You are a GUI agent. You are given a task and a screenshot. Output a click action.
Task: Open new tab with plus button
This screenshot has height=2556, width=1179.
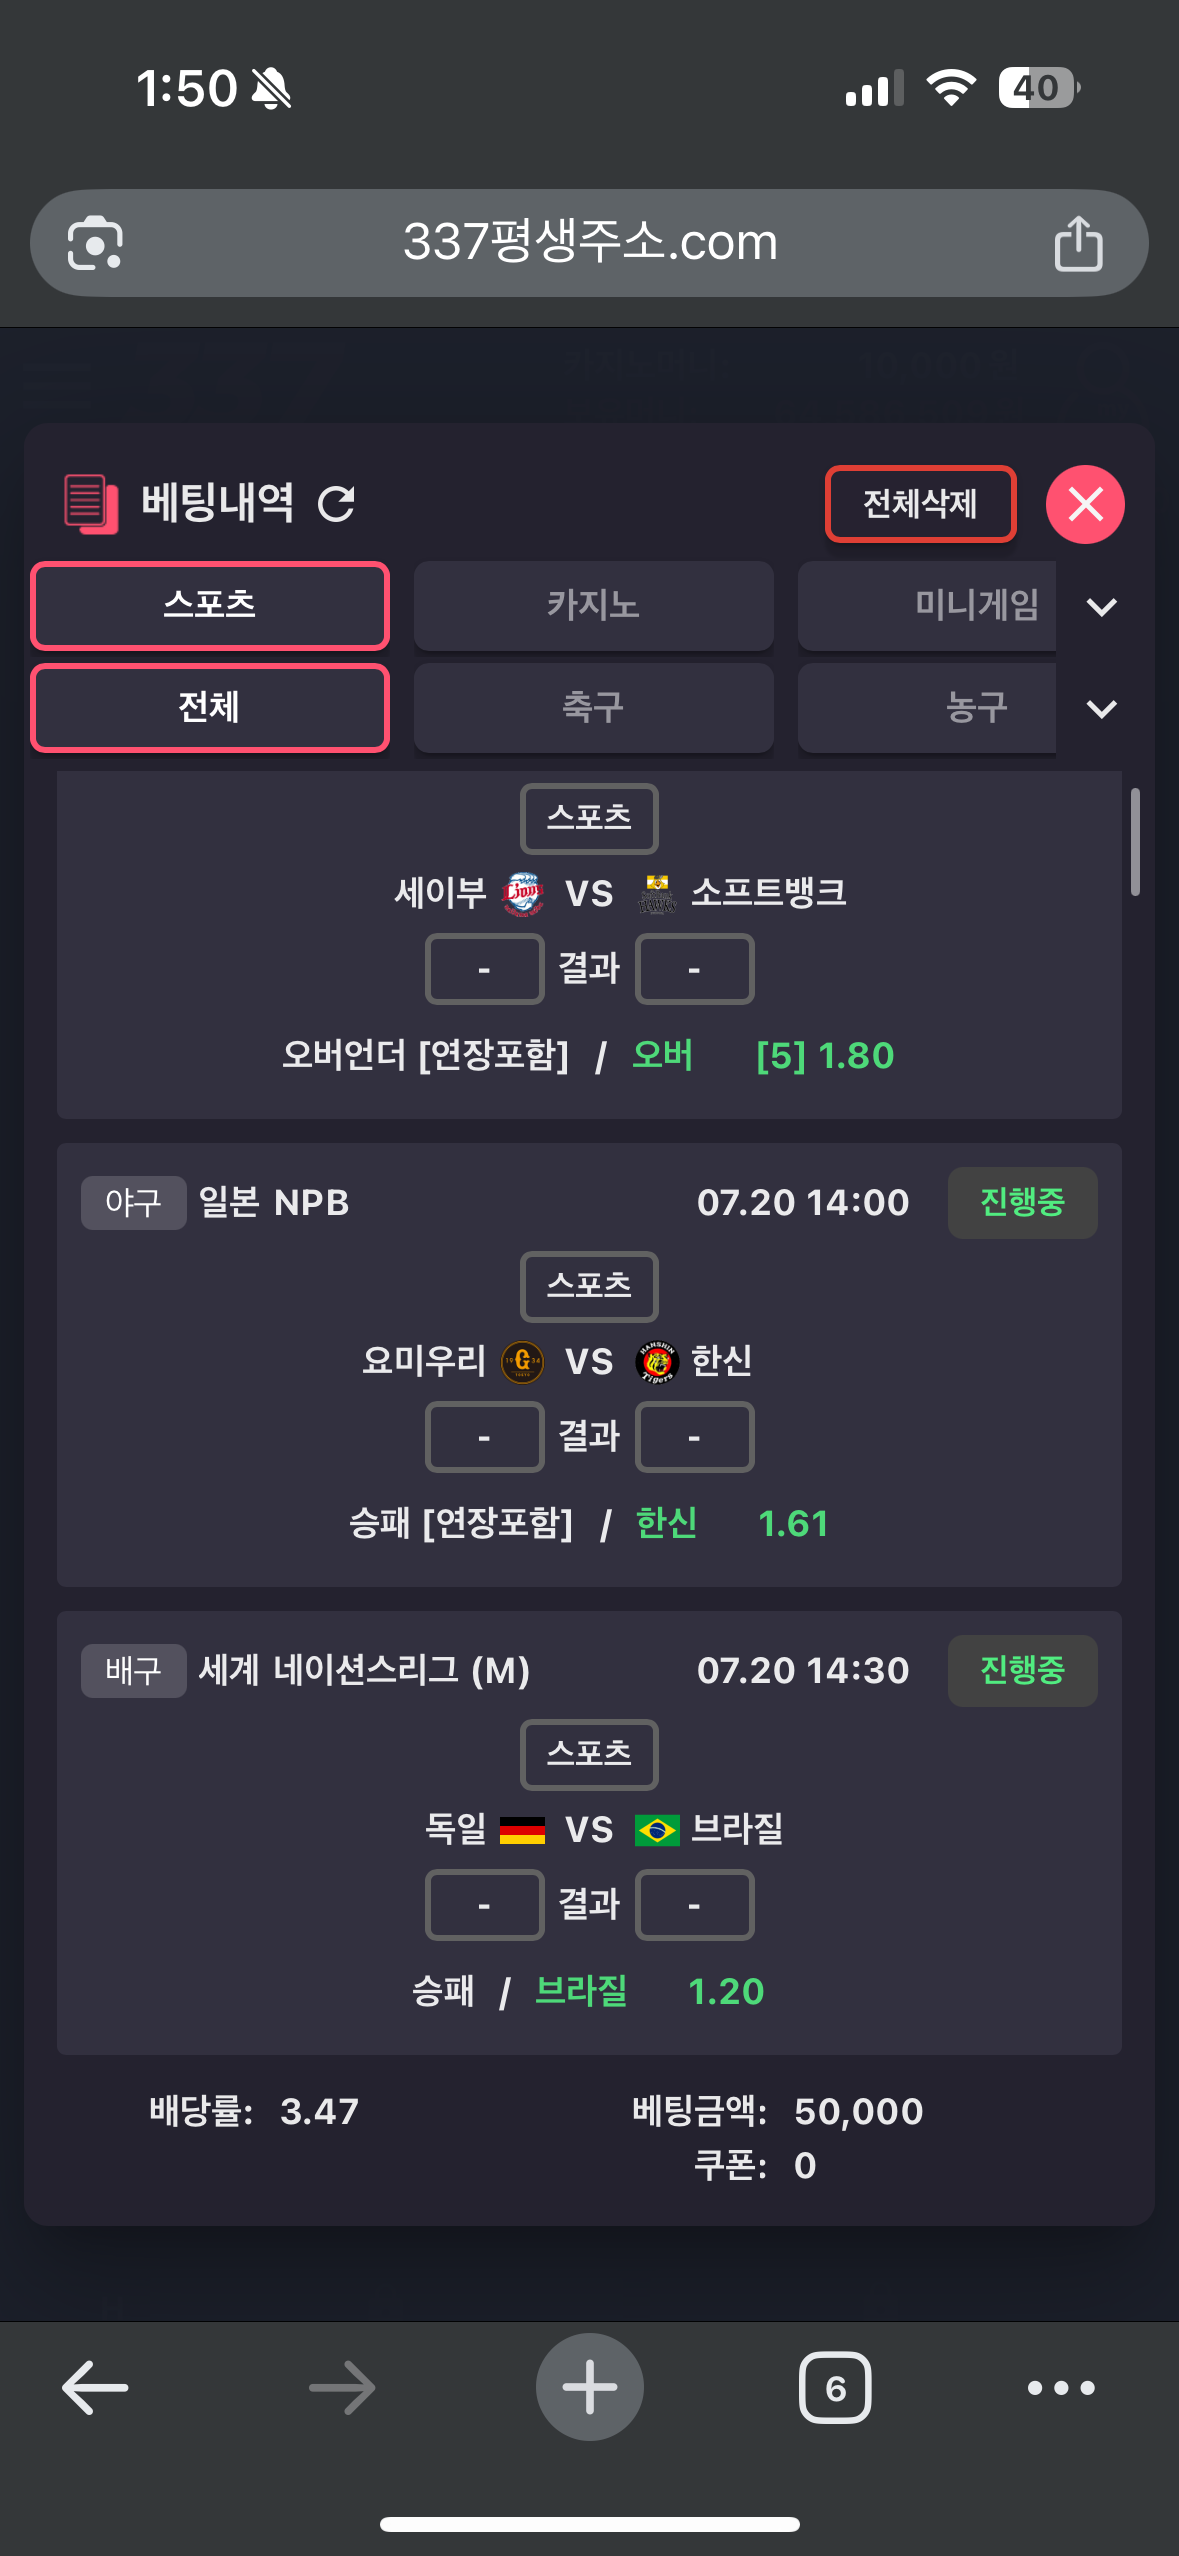point(589,2387)
